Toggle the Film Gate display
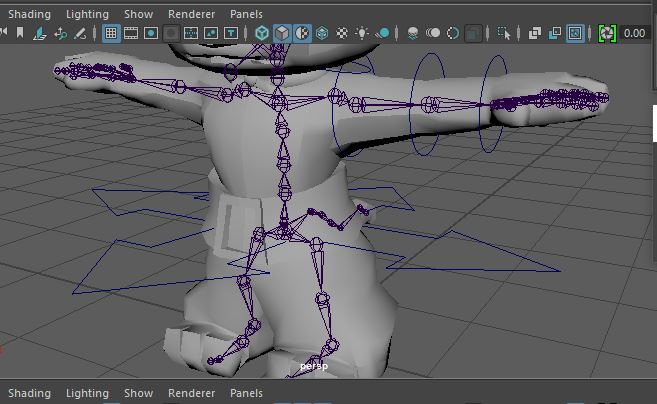Image resolution: width=657 pixels, height=404 pixels. point(131,33)
